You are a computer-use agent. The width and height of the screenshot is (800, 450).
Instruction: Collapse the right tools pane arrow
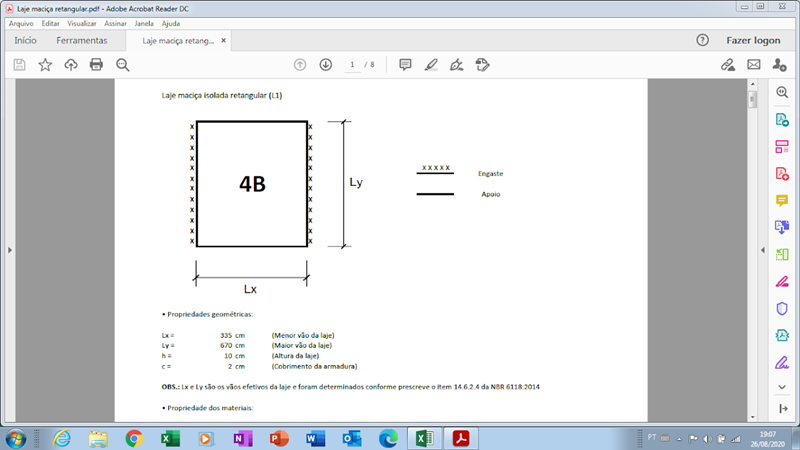pyautogui.click(x=763, y=250)
